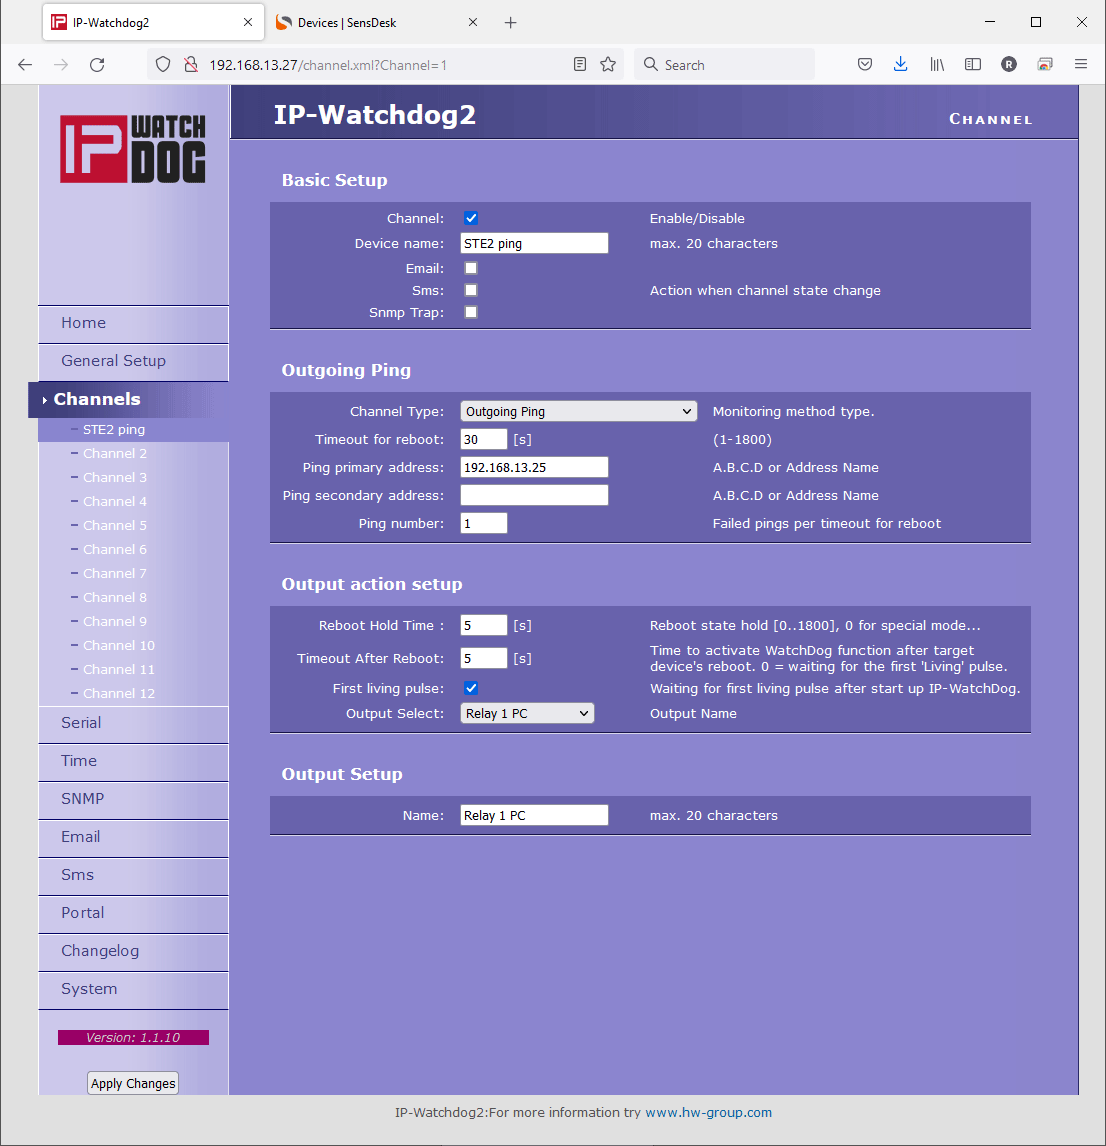Click the Output Setup Name field
The width and height of the screenshot is (1106, 1146).
coord(534,816)
